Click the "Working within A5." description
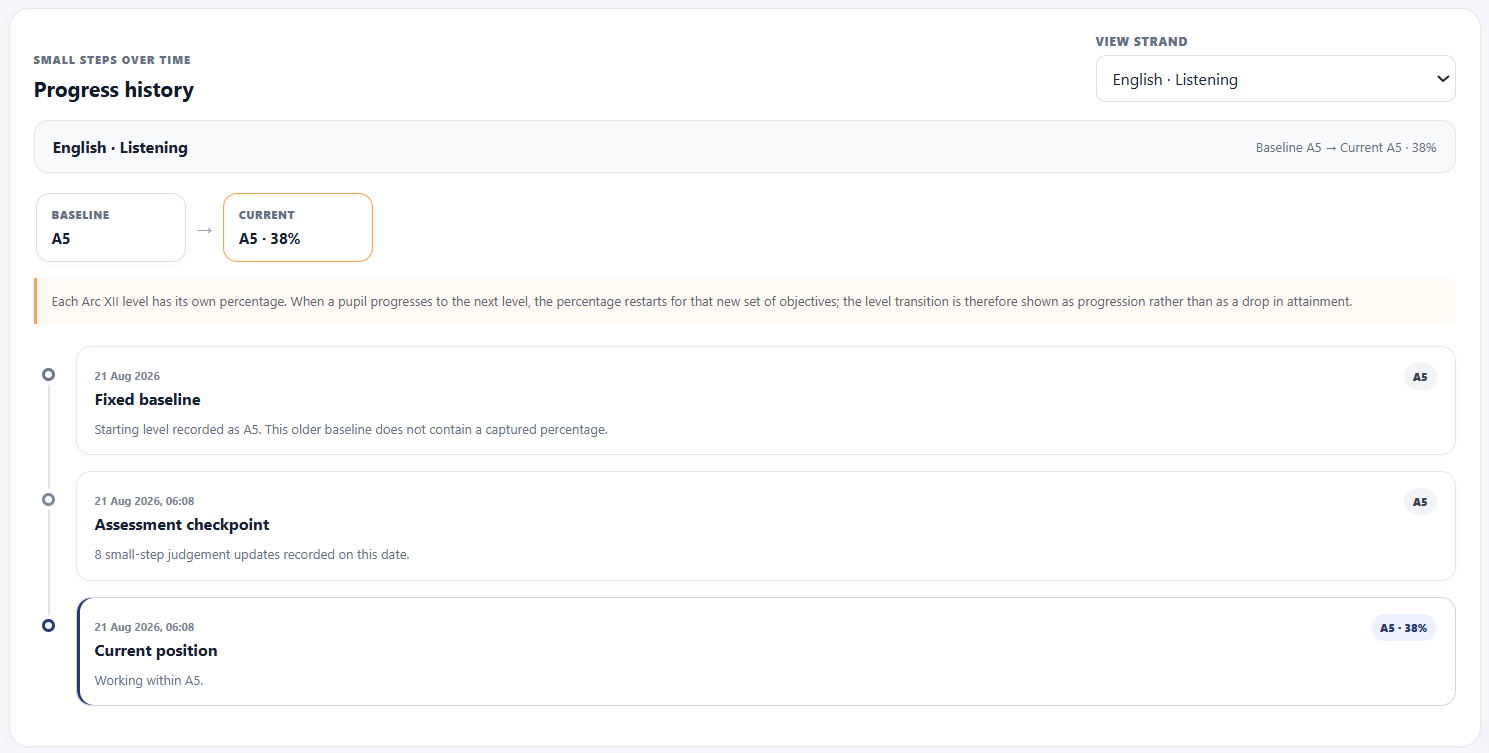 [x=149, y=681]
